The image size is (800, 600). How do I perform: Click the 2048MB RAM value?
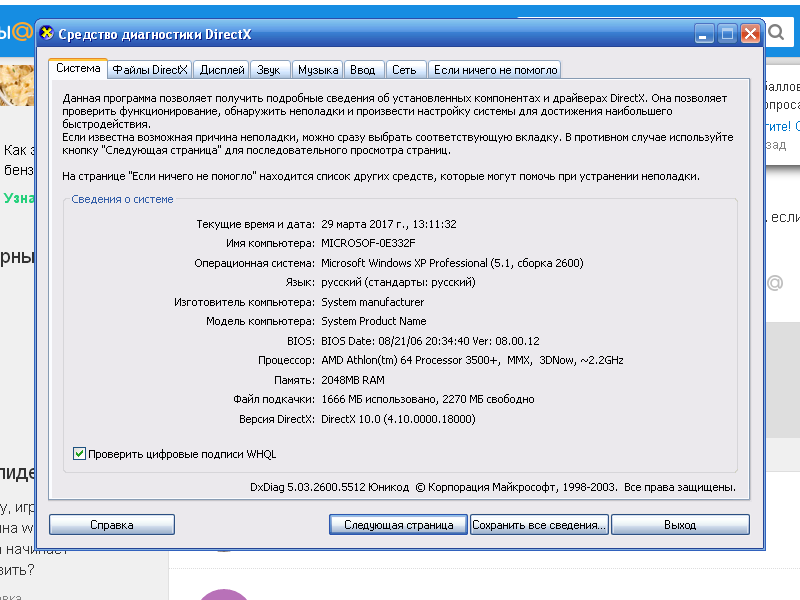pyautogui.click(x=353, y=380)
